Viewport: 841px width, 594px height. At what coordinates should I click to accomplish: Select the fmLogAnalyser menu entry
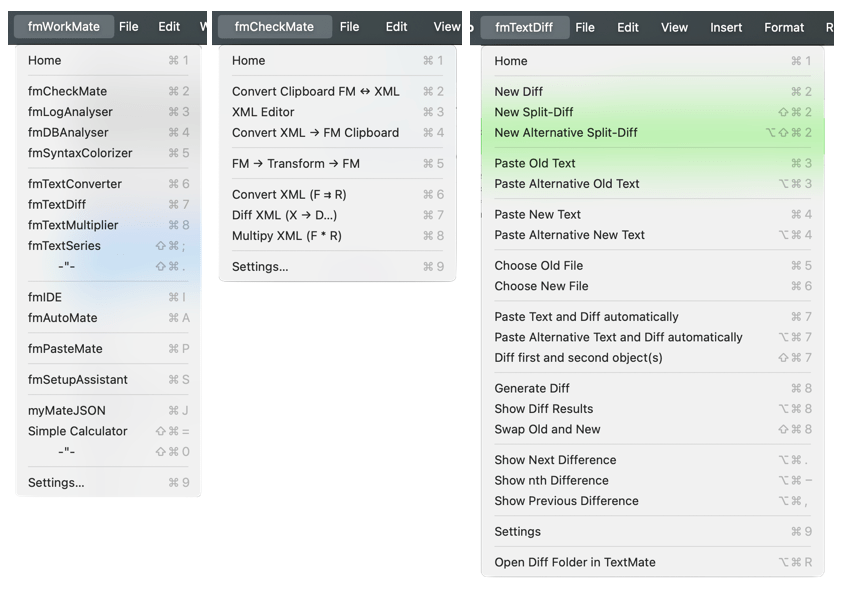pos(70,112)
